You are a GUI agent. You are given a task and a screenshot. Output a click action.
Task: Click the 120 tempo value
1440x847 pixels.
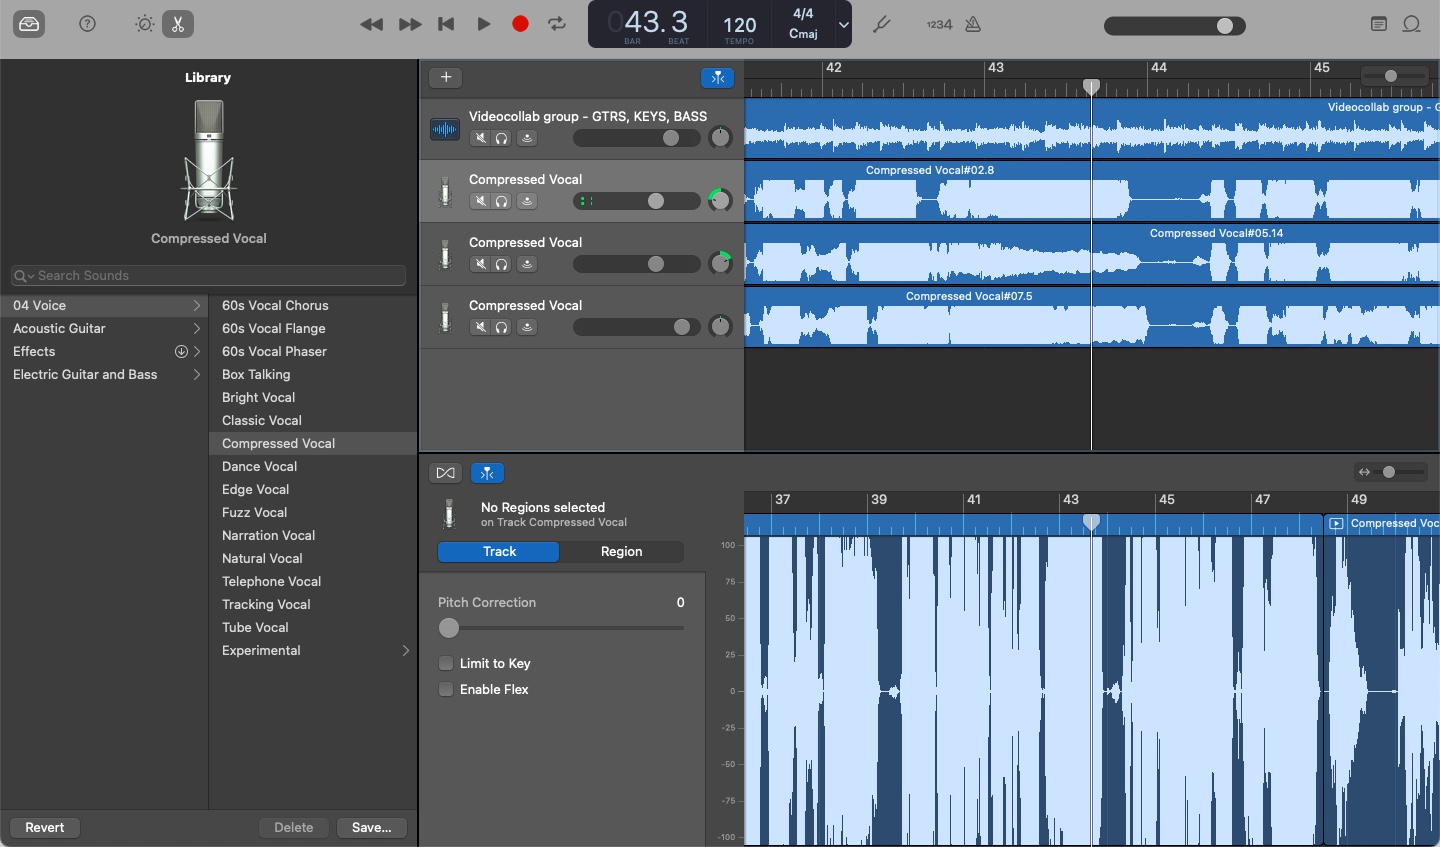[740, 25]
